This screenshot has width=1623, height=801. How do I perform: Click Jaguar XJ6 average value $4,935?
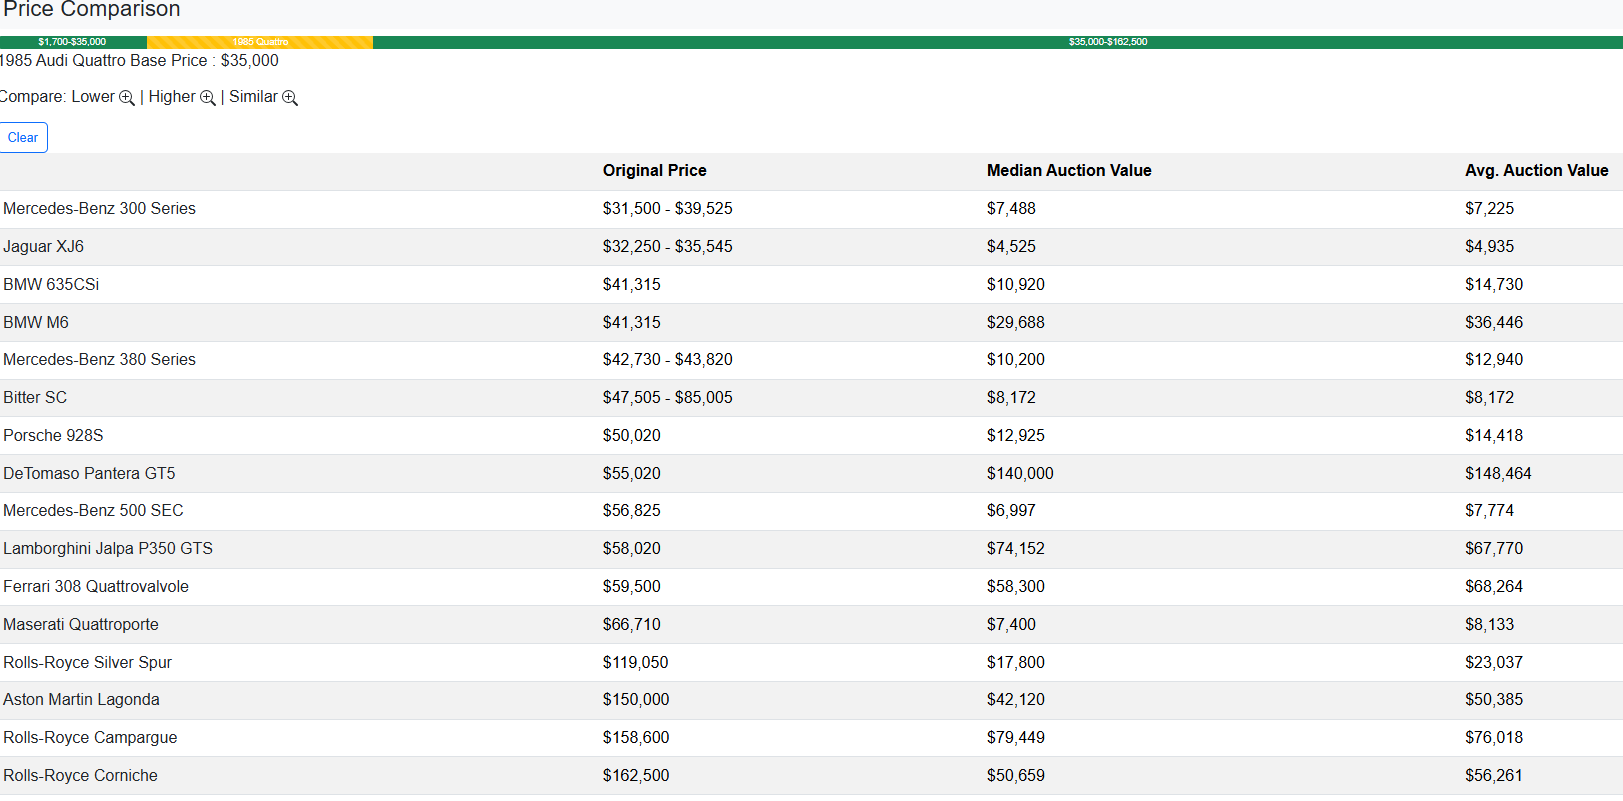[x=1489, y=247]
